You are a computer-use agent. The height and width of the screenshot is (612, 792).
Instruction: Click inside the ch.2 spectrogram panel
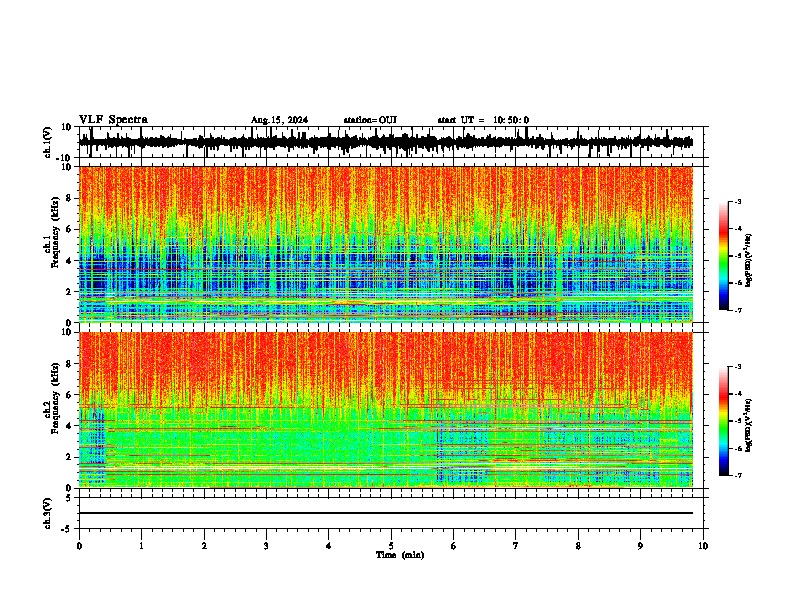tap(386, 410)
